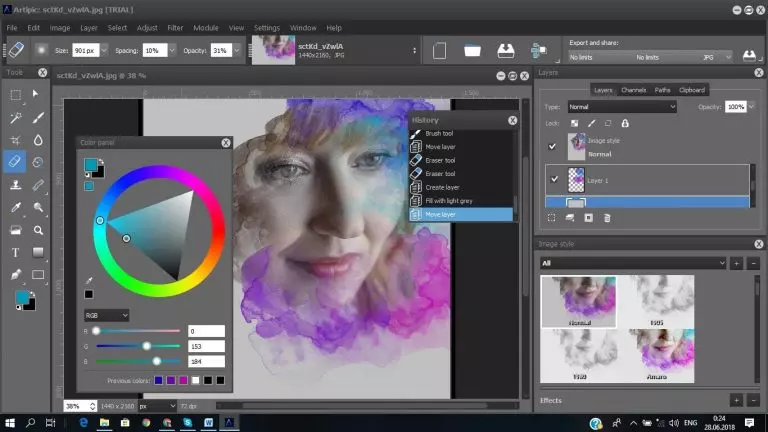Open the Filter menu
This screenshot has height=432, width=768.
point(176,28)
